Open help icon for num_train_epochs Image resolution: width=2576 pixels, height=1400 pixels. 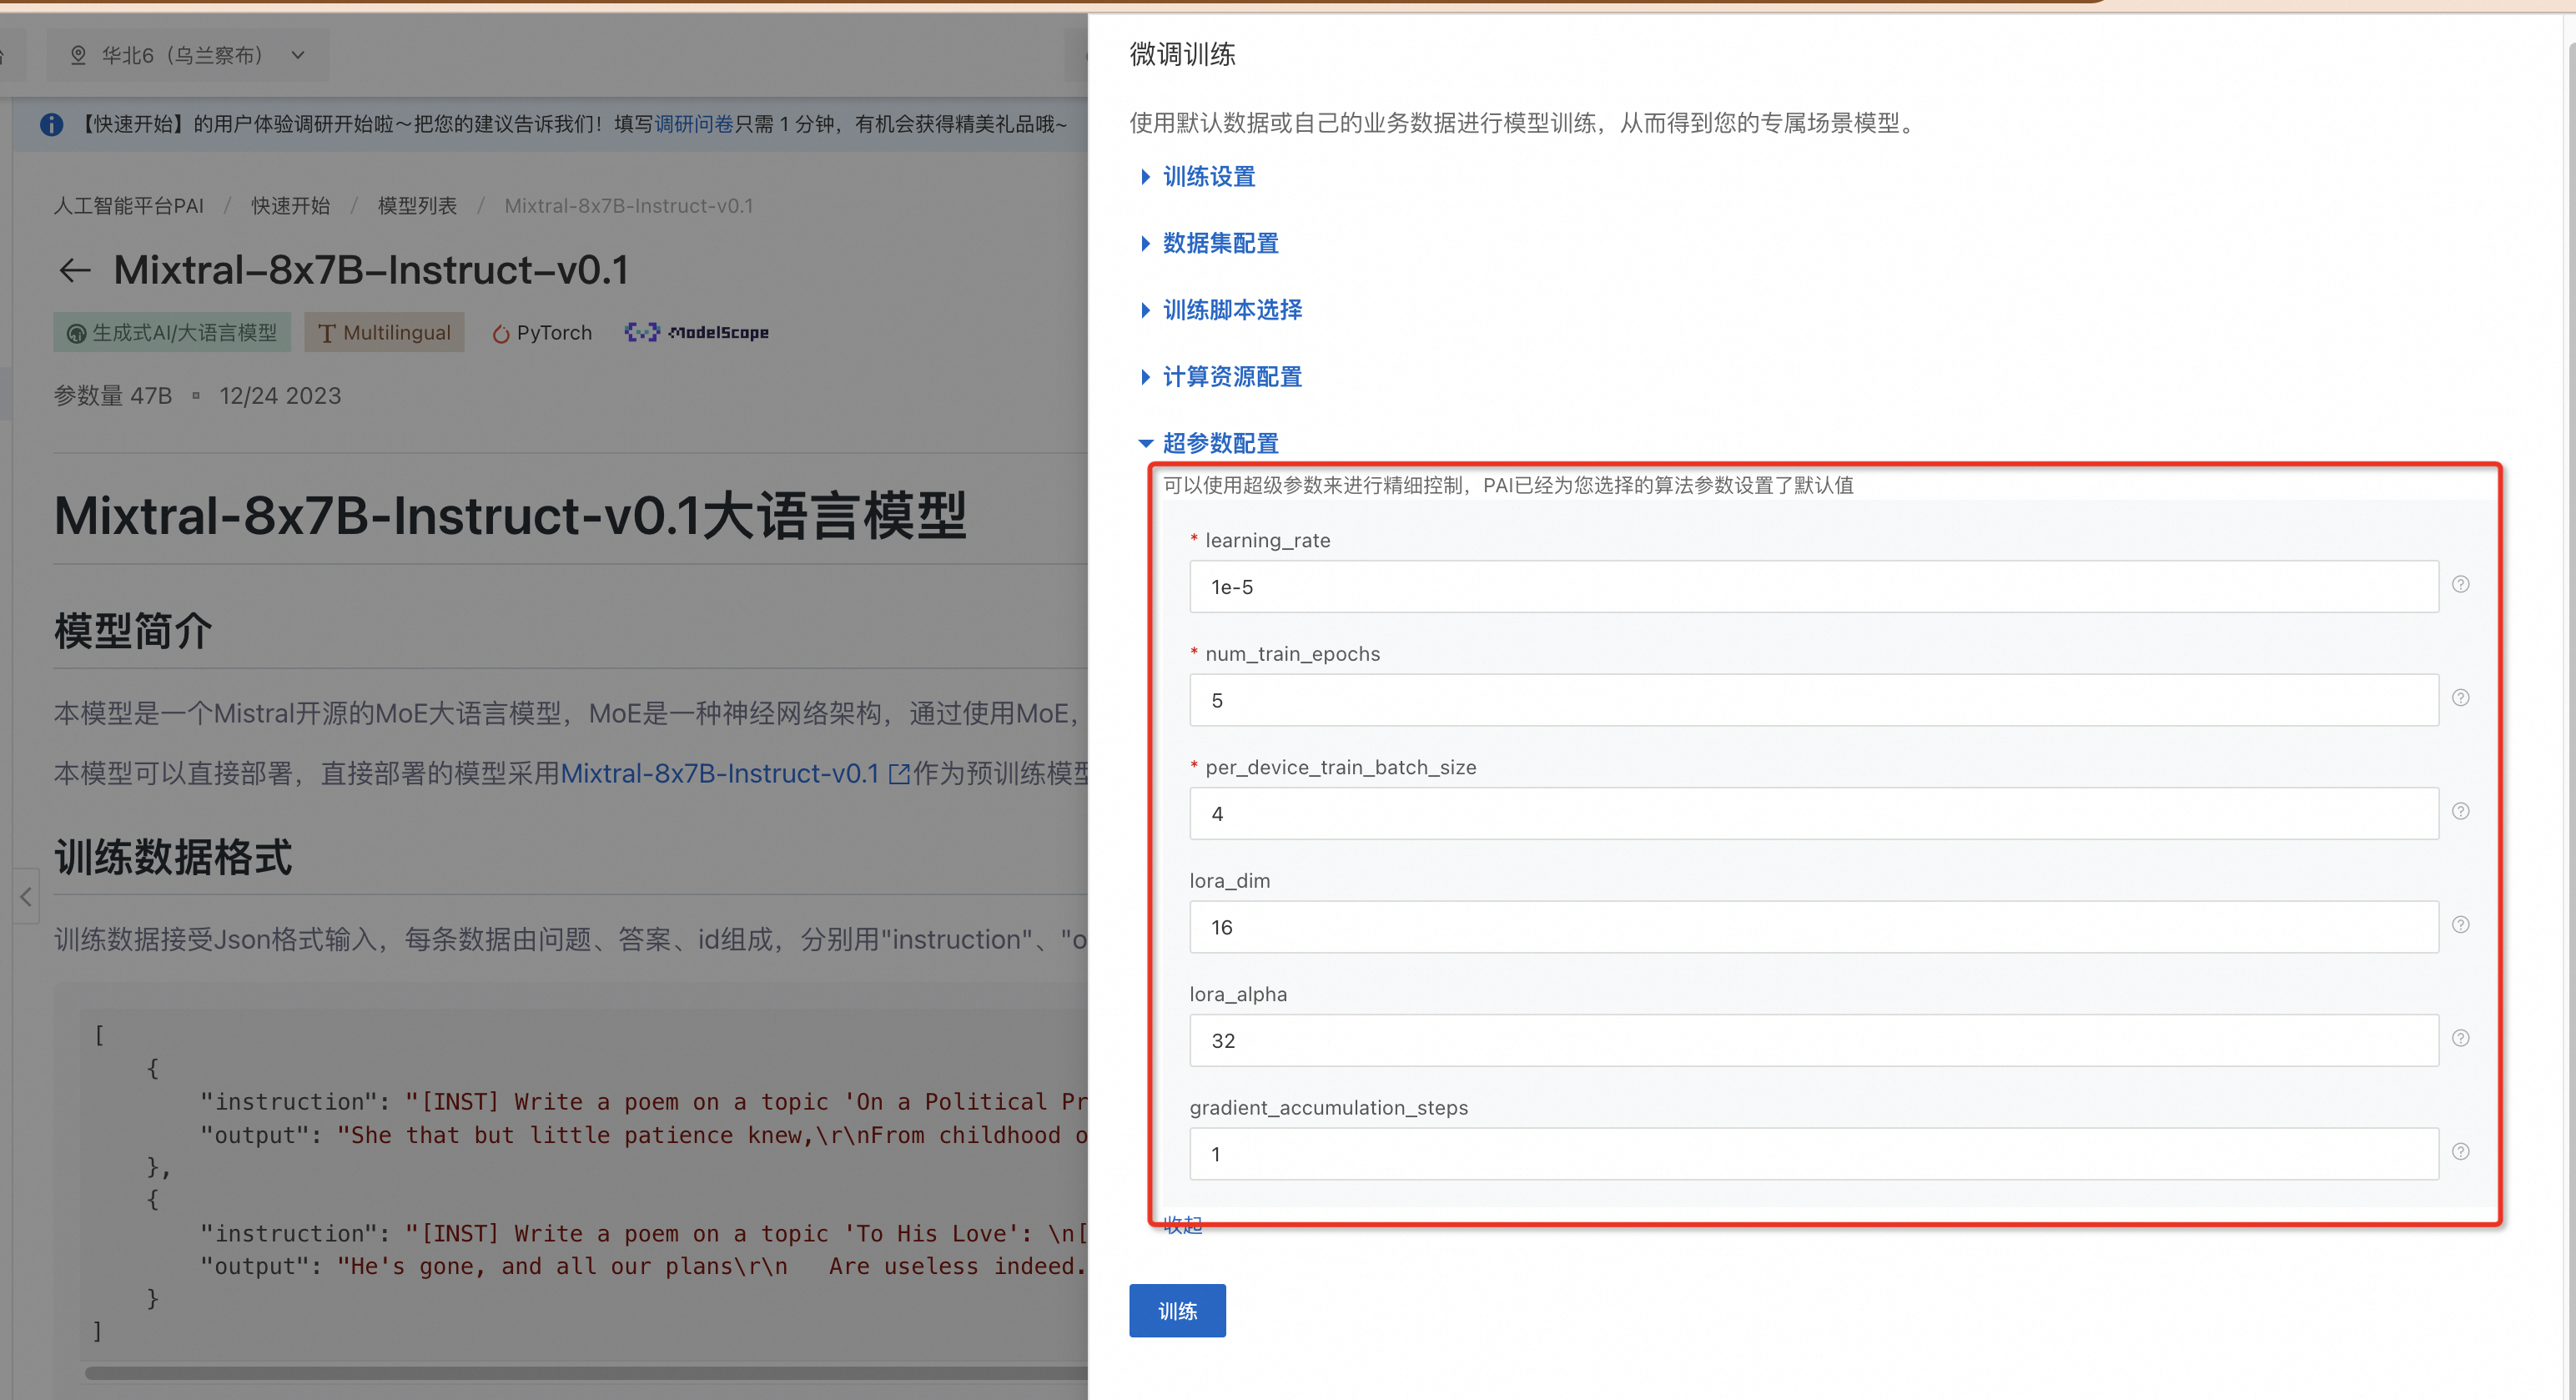tap(2461, 698)
